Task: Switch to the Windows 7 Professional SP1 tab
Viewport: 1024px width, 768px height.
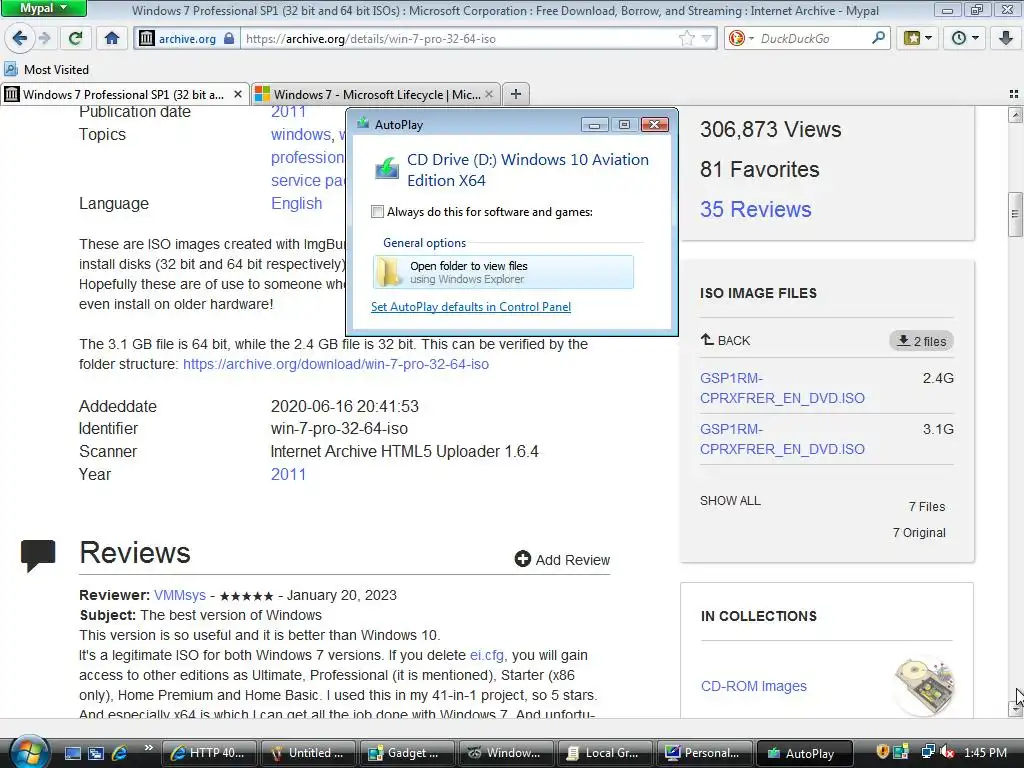Action: point(125,95)
